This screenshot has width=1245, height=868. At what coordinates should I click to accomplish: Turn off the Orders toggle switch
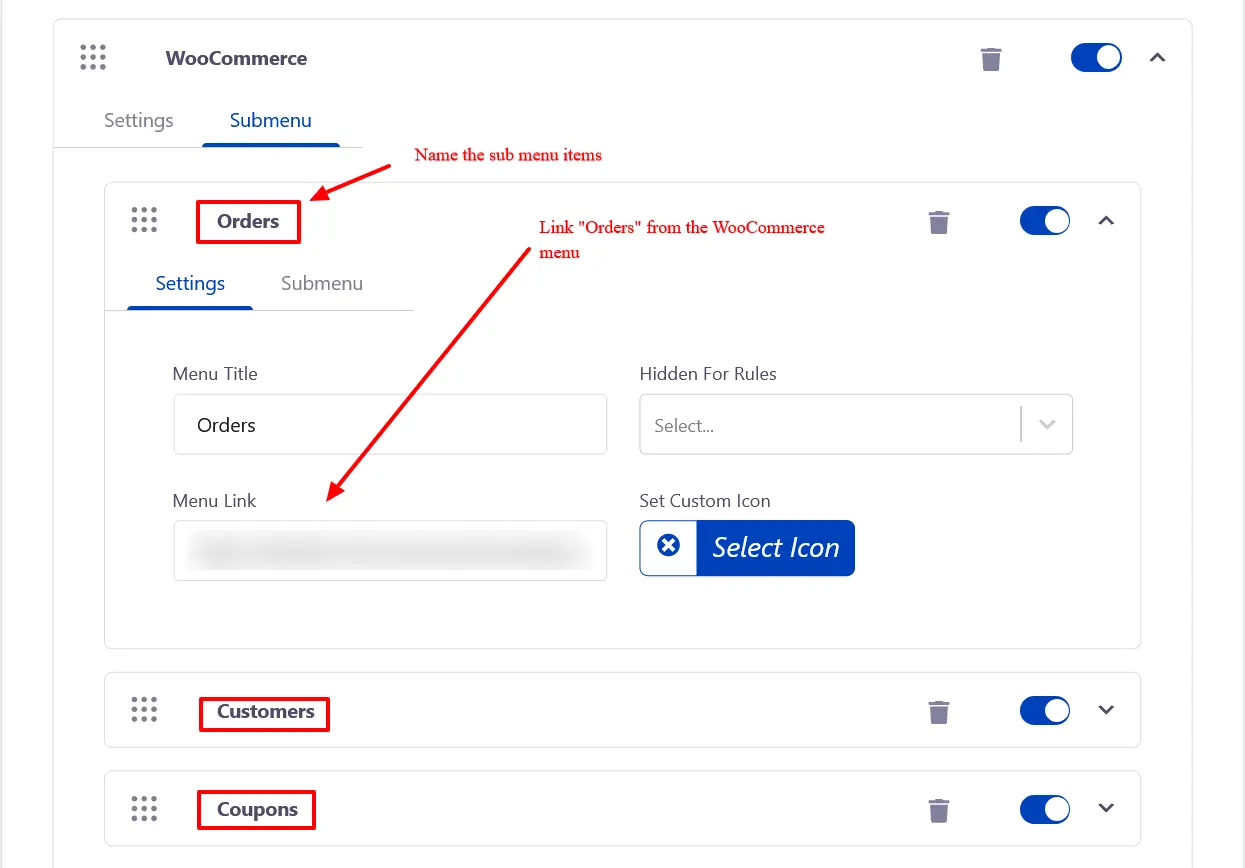[1045, 221]
